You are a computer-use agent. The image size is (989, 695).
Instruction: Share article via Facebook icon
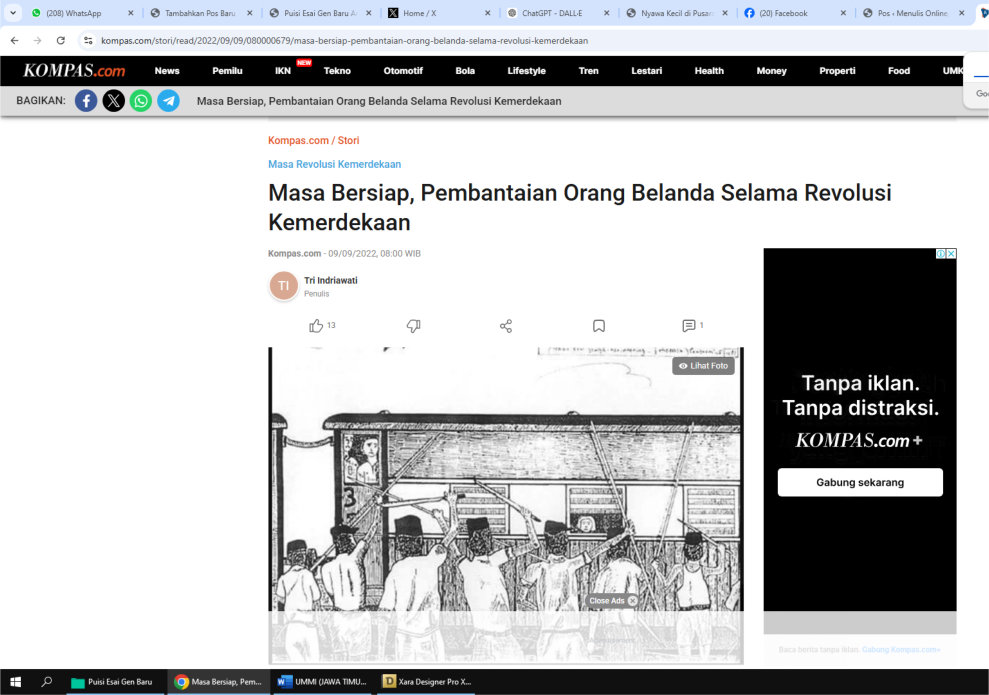(x=86, y=101)
